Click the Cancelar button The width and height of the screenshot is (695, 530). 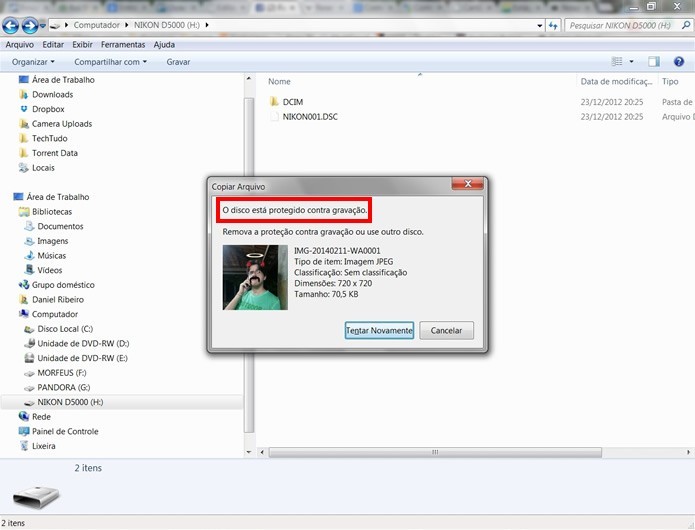click(x=446, y=331)
